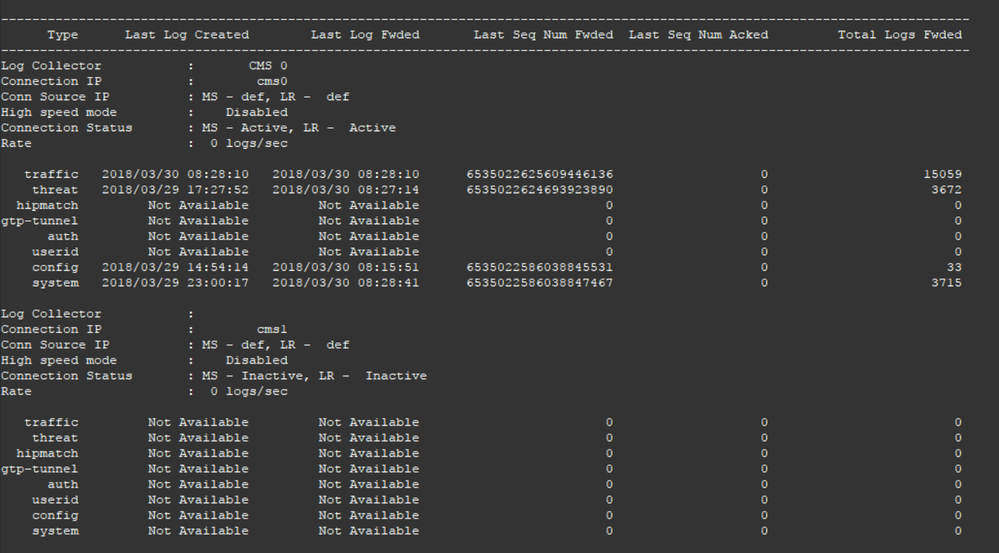Viewport: 999px width, 553px height.
Task: Select the timestamp 2018/03/29 14:54:14
Action: click(175, 267)
